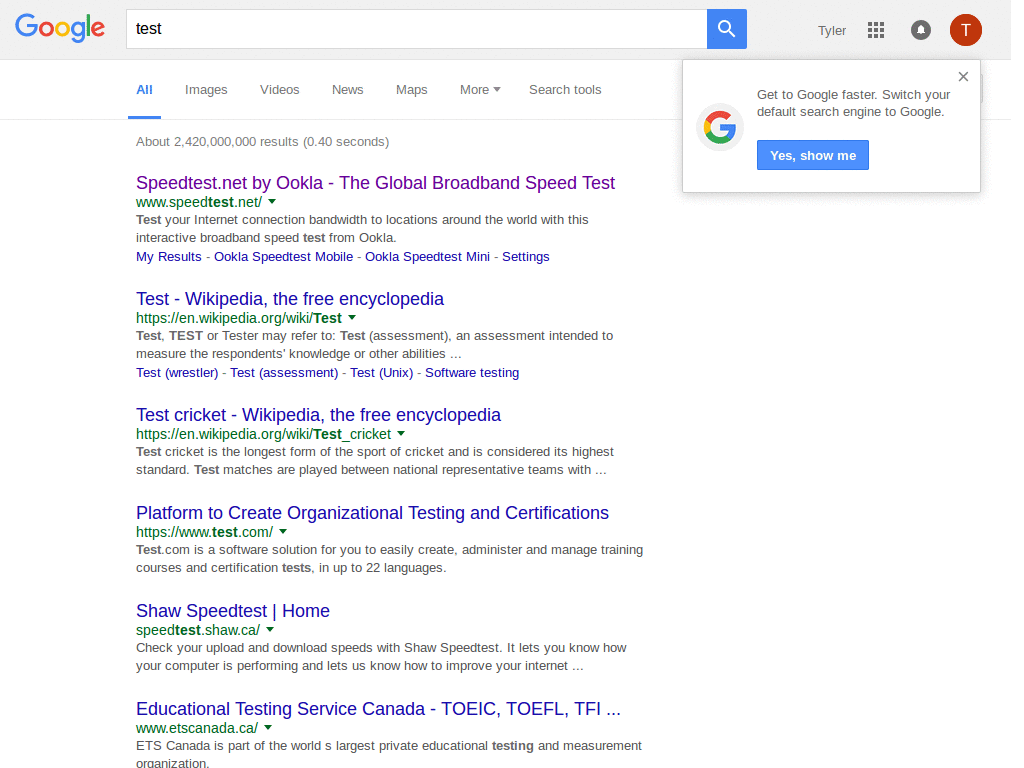Image resolution: width=1024 pixels, height=768 pixels.
Task: Click Tyler's account name
Action: tap(831, 30)
